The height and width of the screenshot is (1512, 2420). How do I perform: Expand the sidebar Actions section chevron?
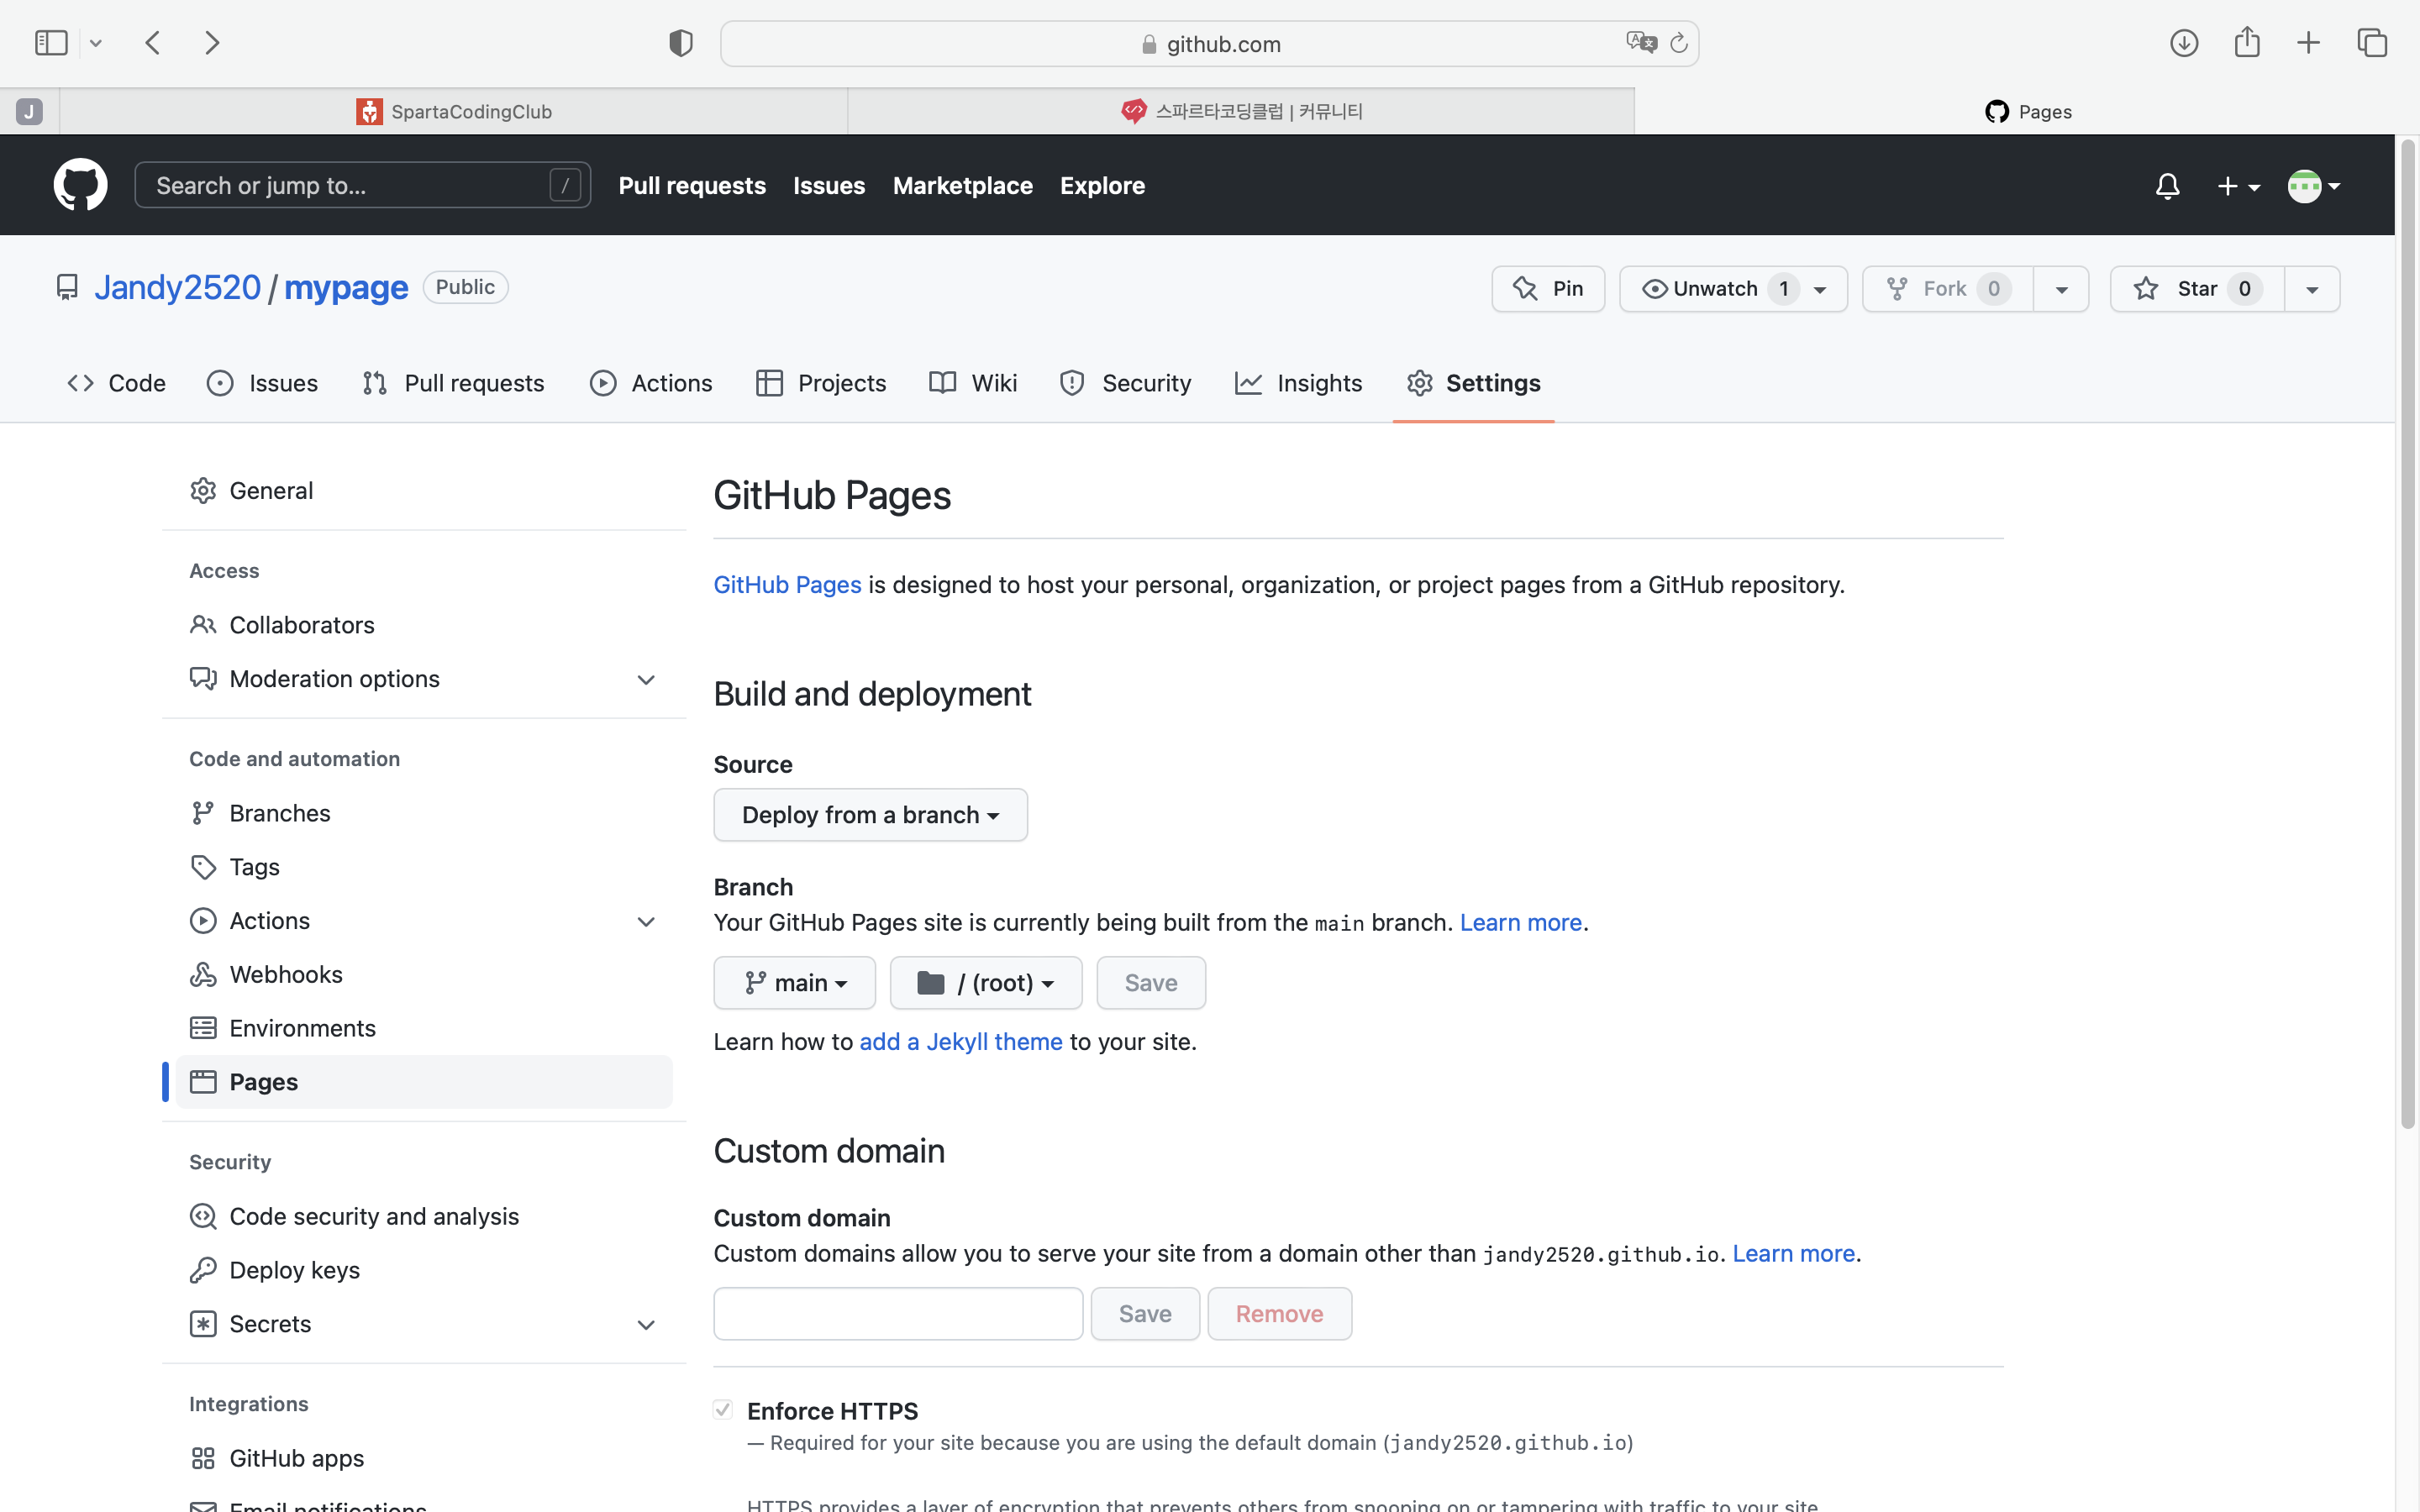646,922
